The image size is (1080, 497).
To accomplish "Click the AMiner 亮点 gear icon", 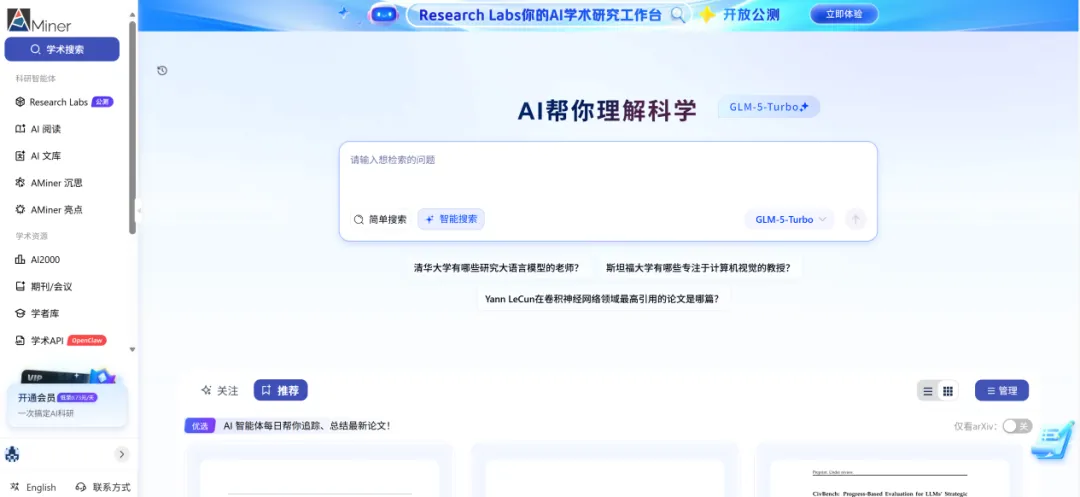I will tap(20, 209).
